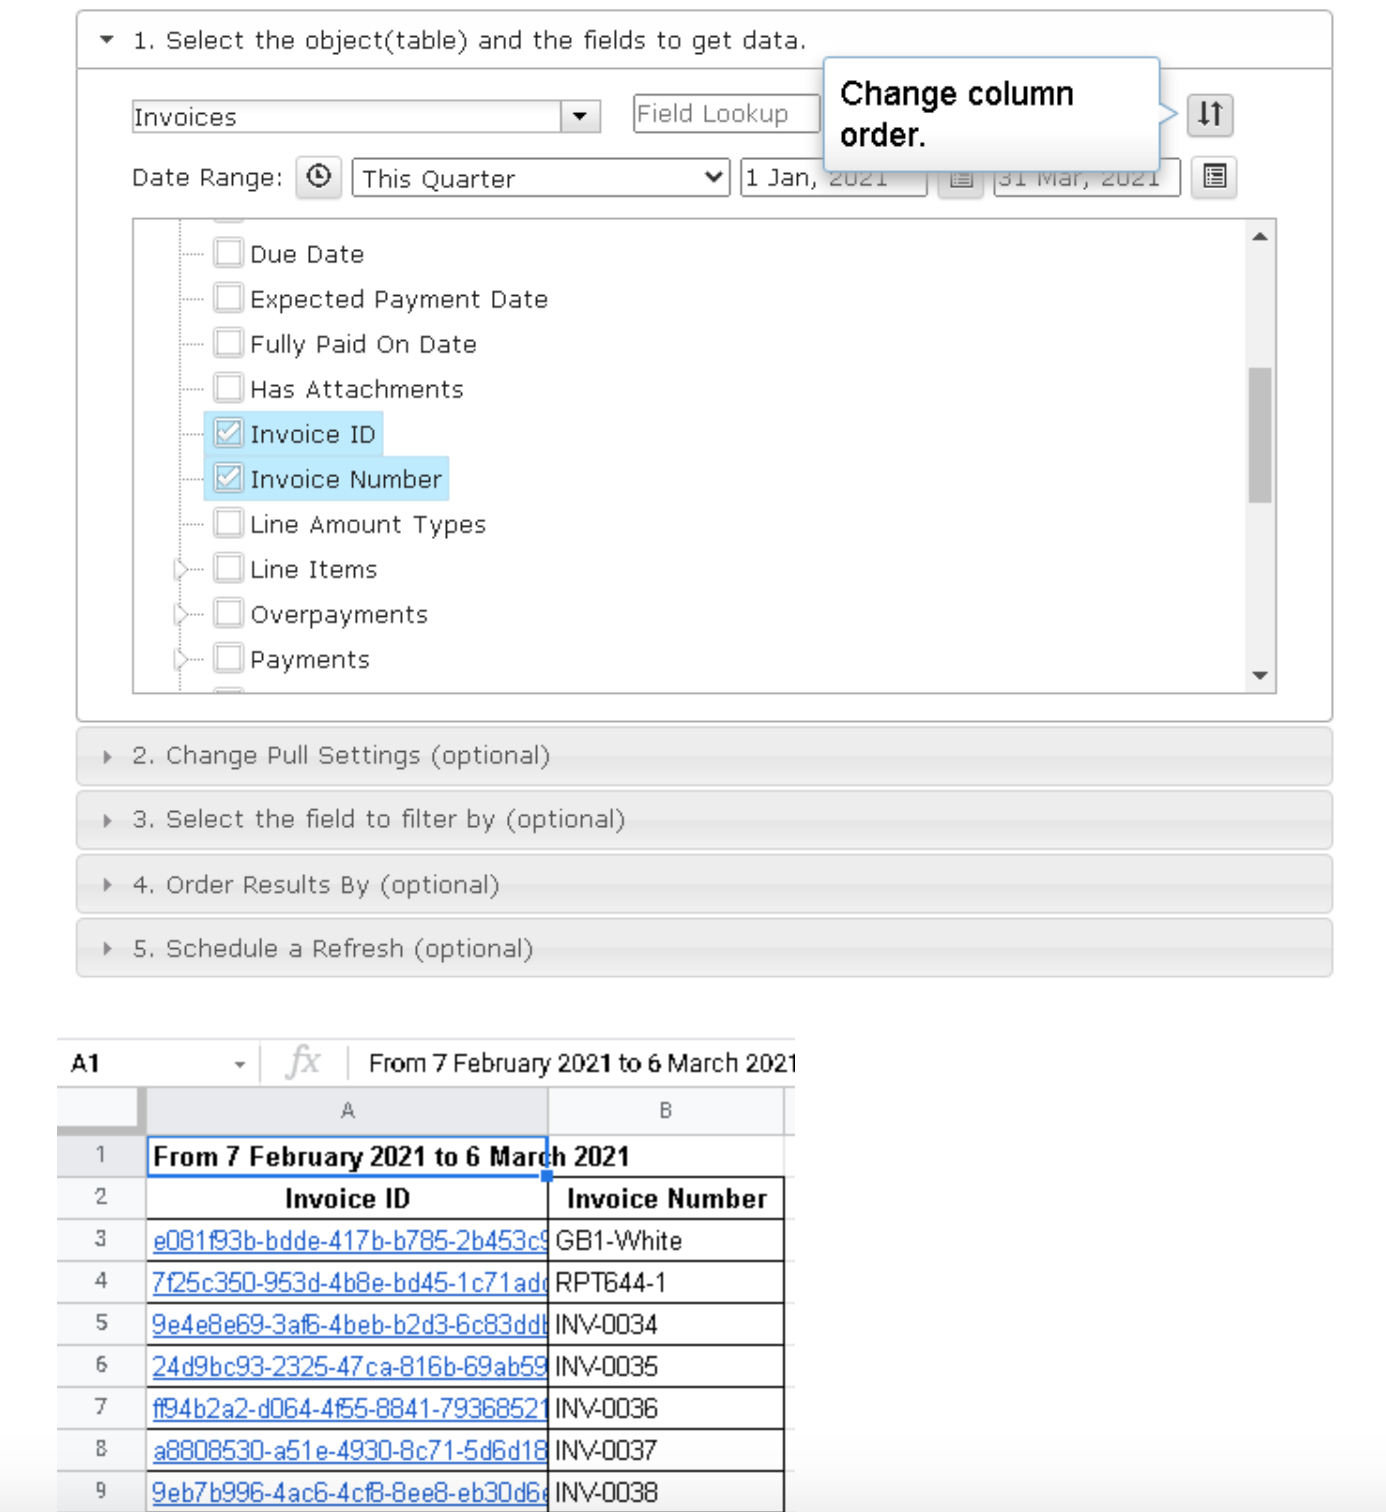Viewport: 1386px width, 1512px height.
Task: Uncheck the Invoice Number field
Action: click(x=229, y=478)
